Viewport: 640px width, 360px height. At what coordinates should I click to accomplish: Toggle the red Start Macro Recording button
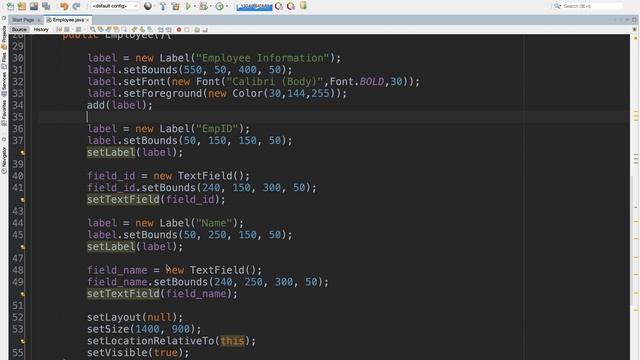point(179,29)
